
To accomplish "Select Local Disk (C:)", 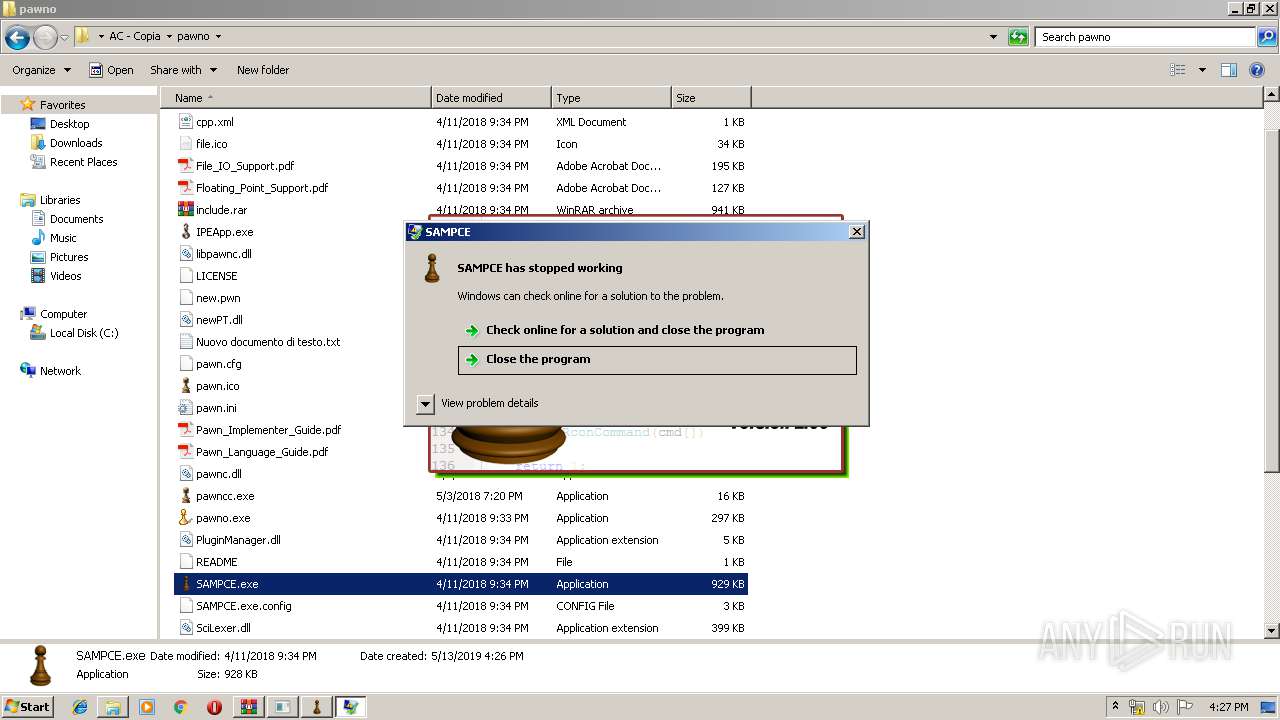I will click(84, 333).
